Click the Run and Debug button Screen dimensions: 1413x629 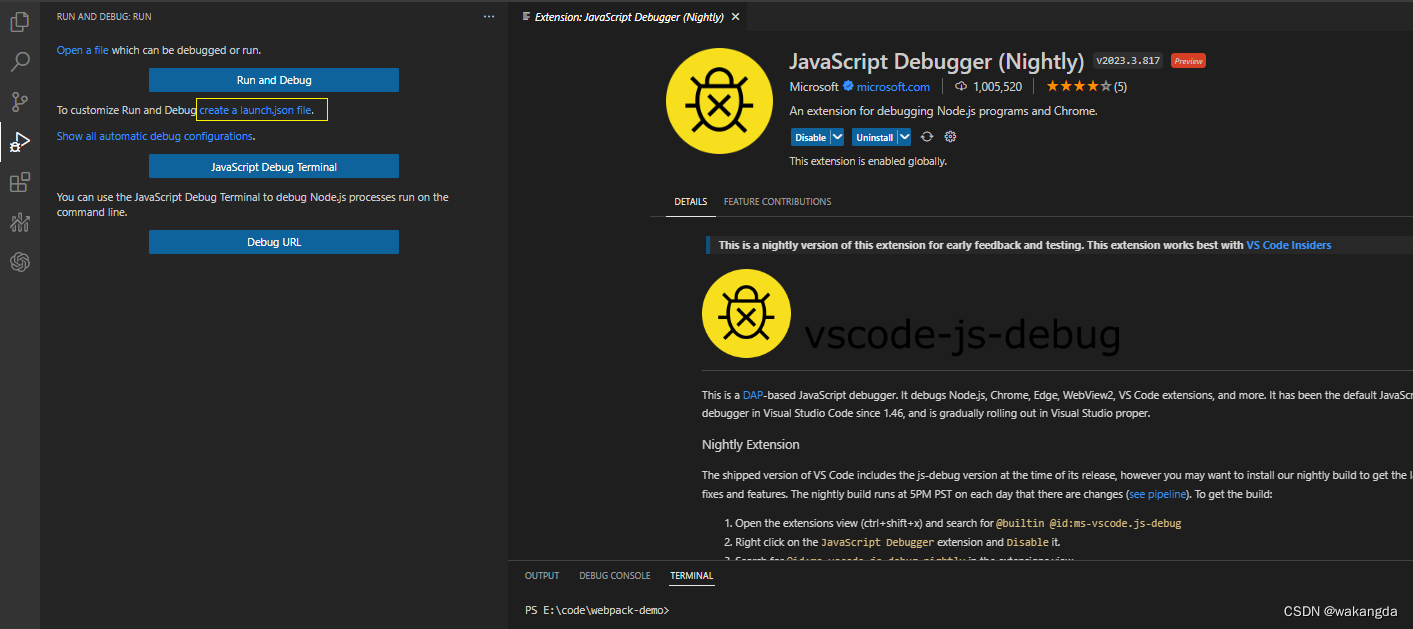click(274, 80)
